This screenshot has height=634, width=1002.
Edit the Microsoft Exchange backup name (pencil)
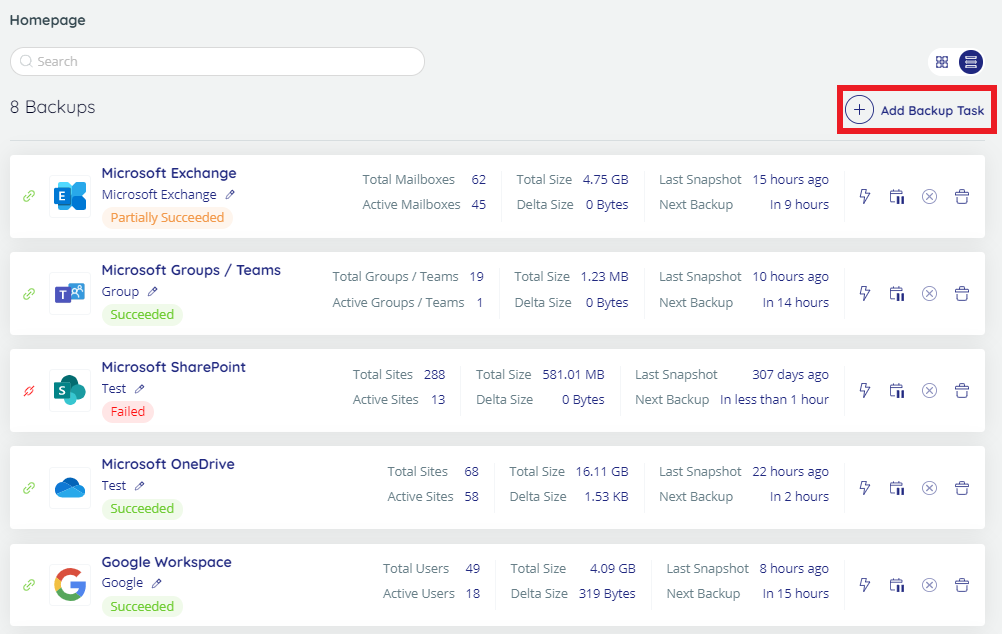(230, 194)
